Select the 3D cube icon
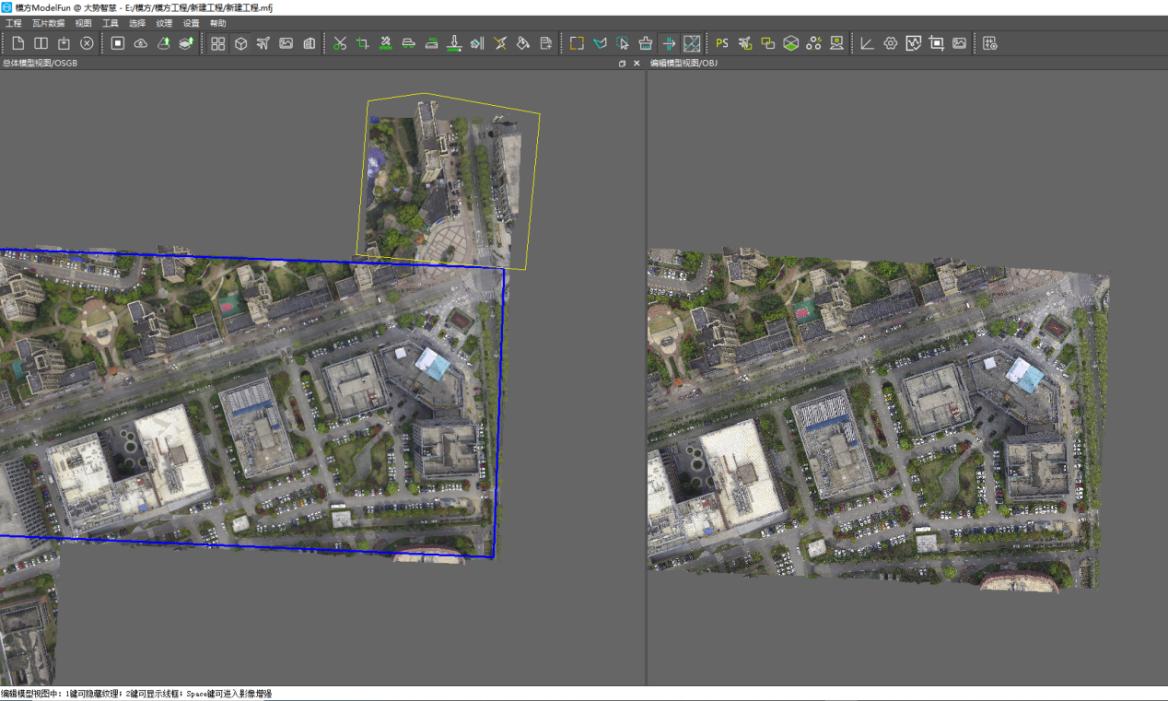The width and height of the screenshot is (1168, 701). (x=241, y=43)
